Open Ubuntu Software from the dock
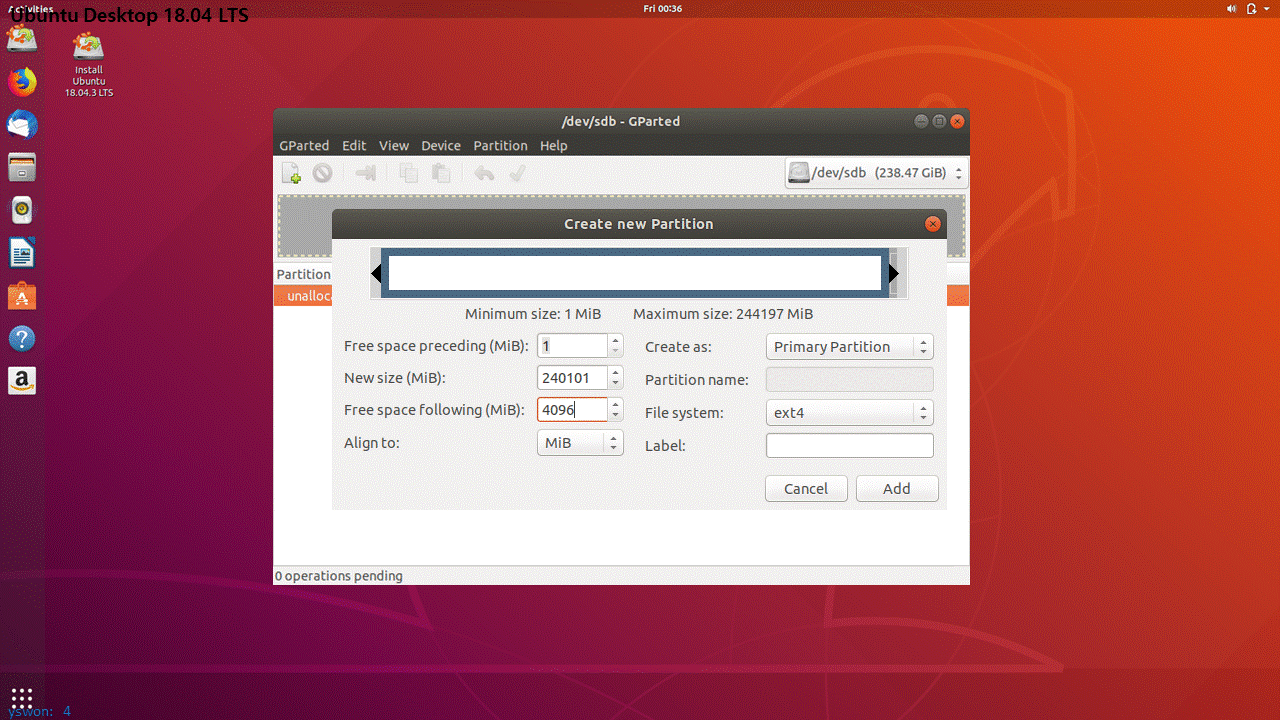 22,296
